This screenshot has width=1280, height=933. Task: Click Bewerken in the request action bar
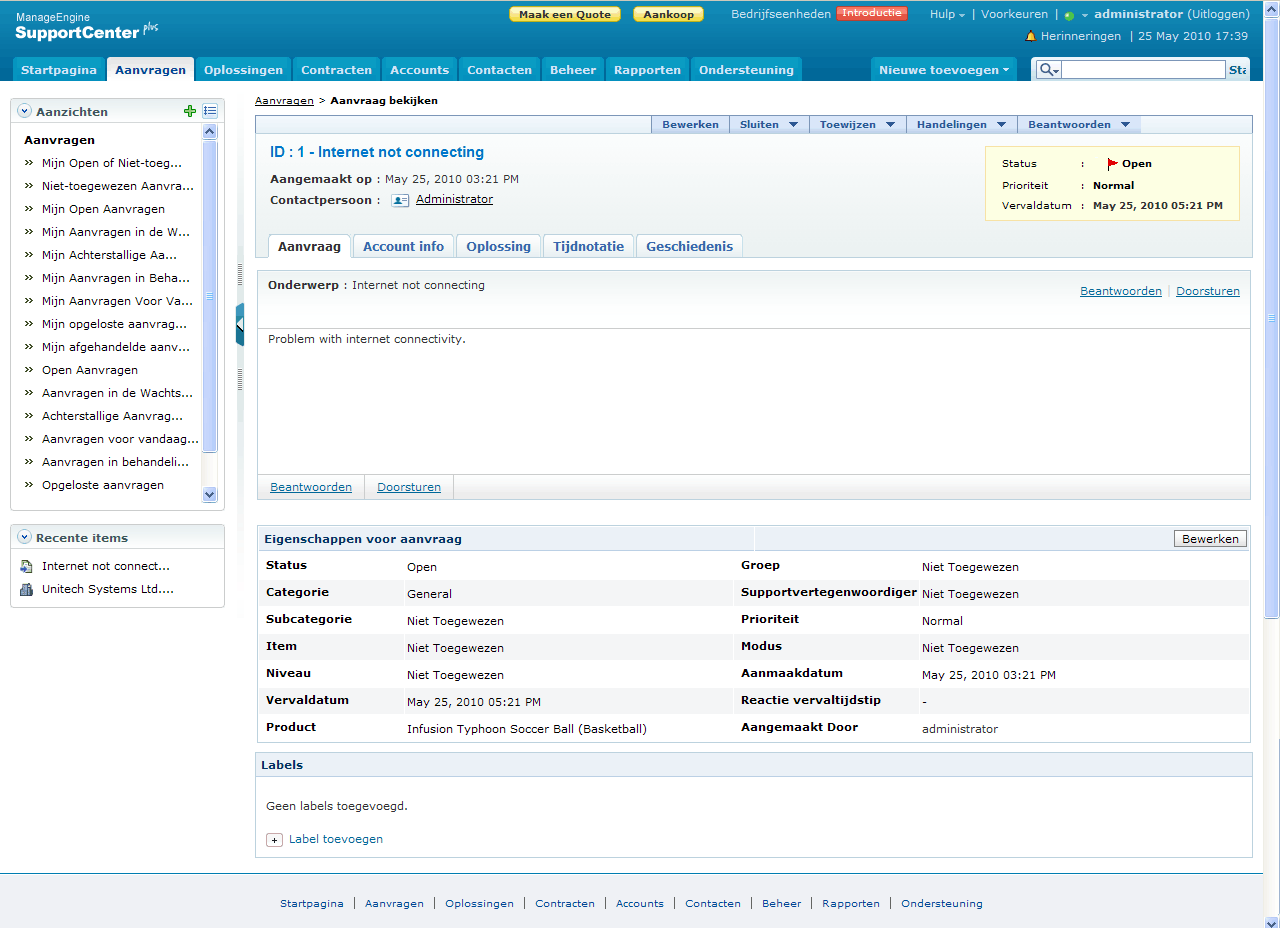[690, 125]
